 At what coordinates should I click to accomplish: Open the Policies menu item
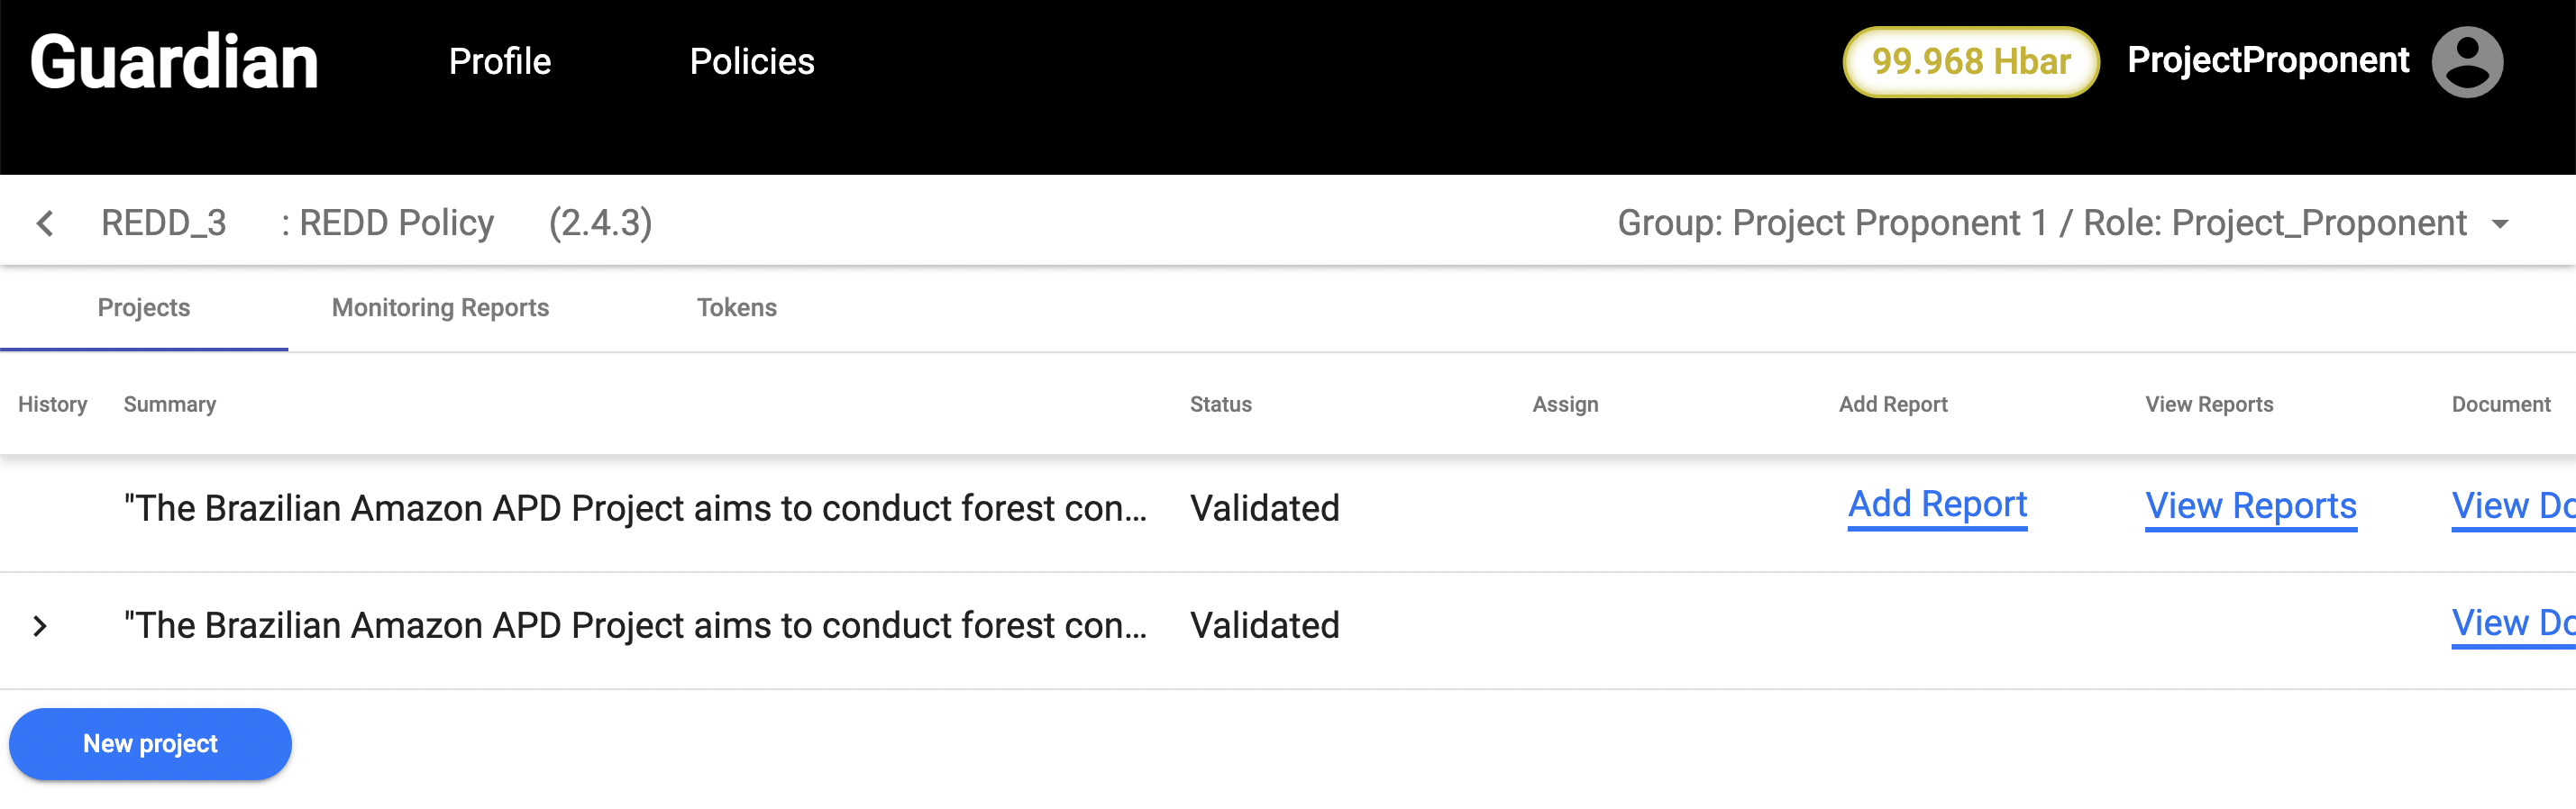click(x=751, y=62)
